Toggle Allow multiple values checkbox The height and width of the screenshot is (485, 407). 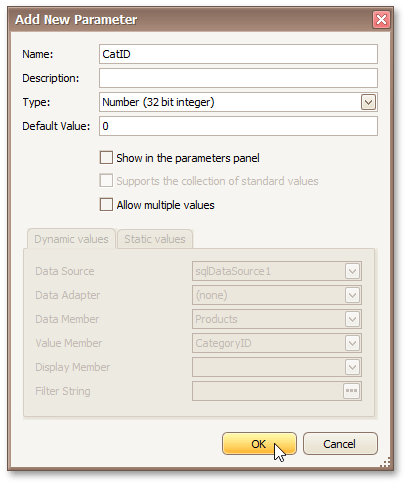[106, 205]
